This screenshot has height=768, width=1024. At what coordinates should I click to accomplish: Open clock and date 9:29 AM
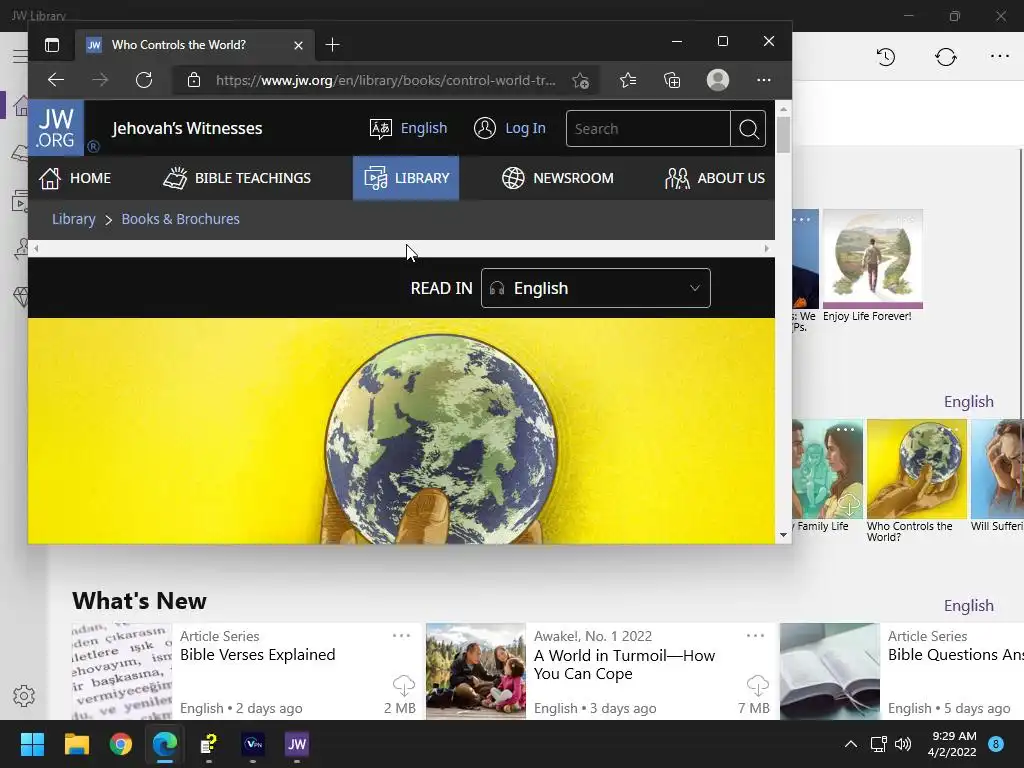(952, 744)
